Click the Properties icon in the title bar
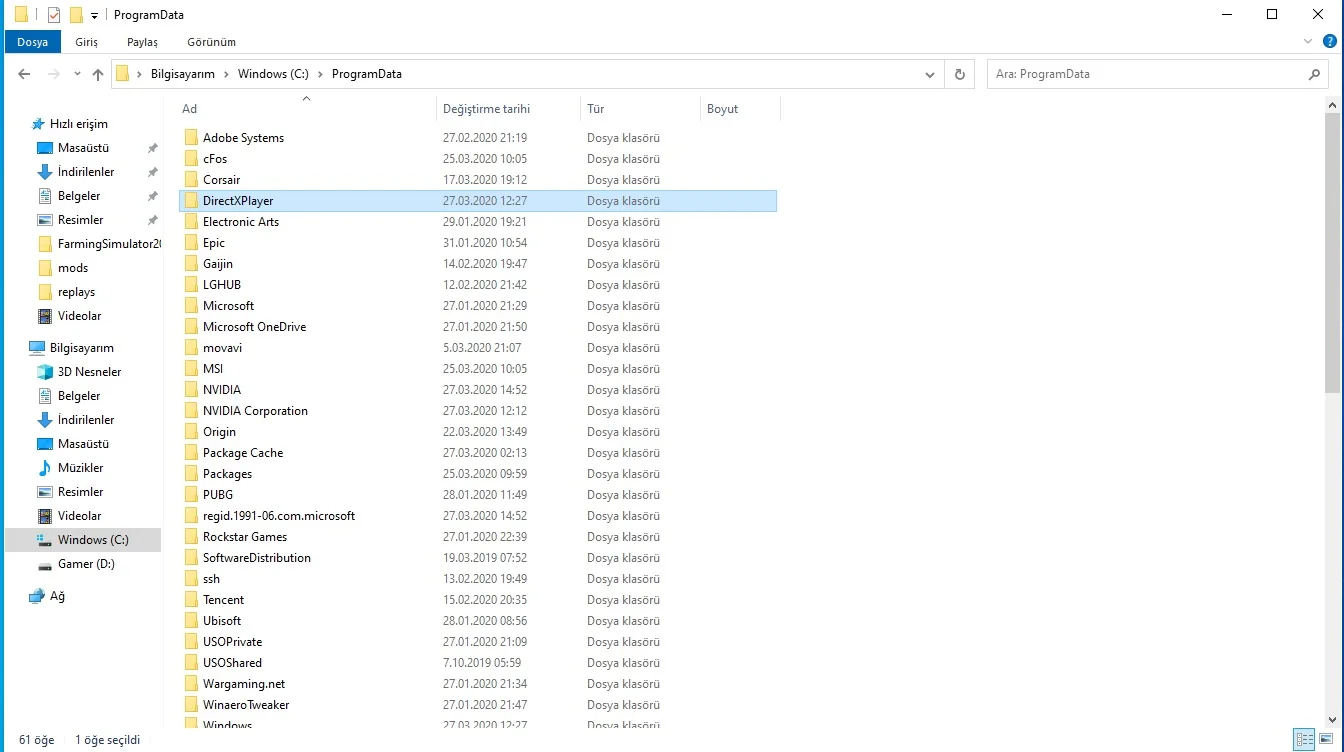 54,15
